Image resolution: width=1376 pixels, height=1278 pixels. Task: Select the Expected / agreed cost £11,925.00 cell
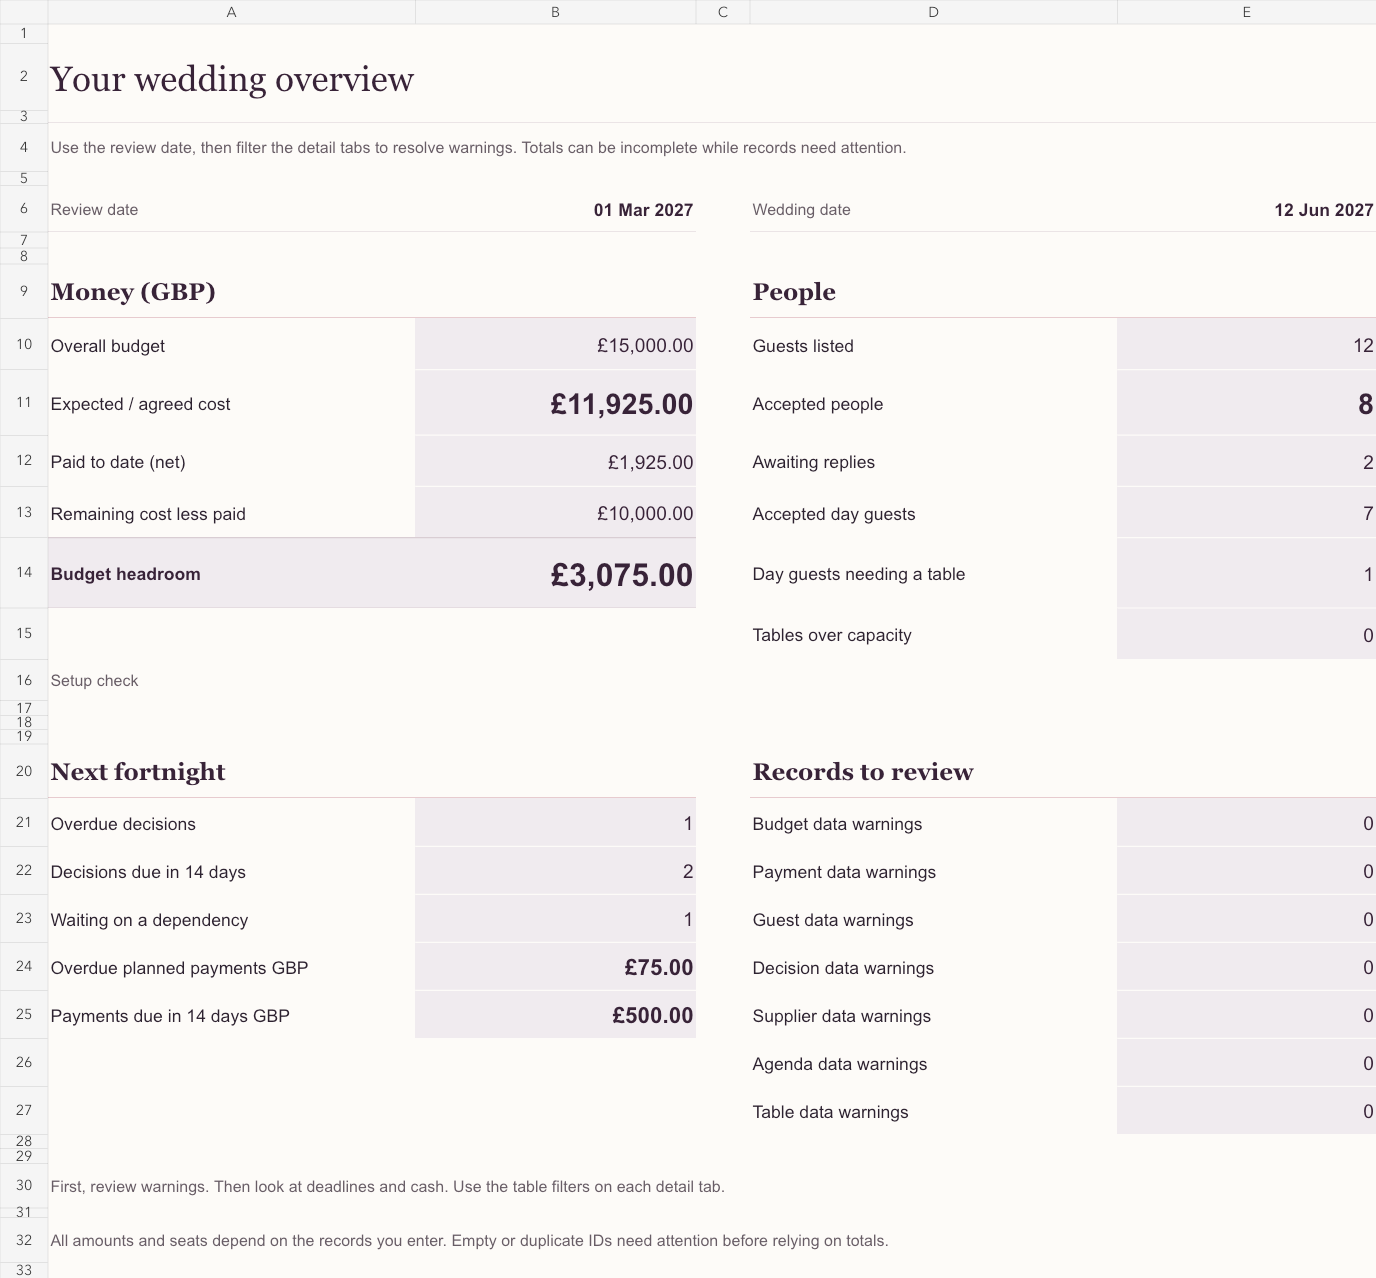coord(555,403)
